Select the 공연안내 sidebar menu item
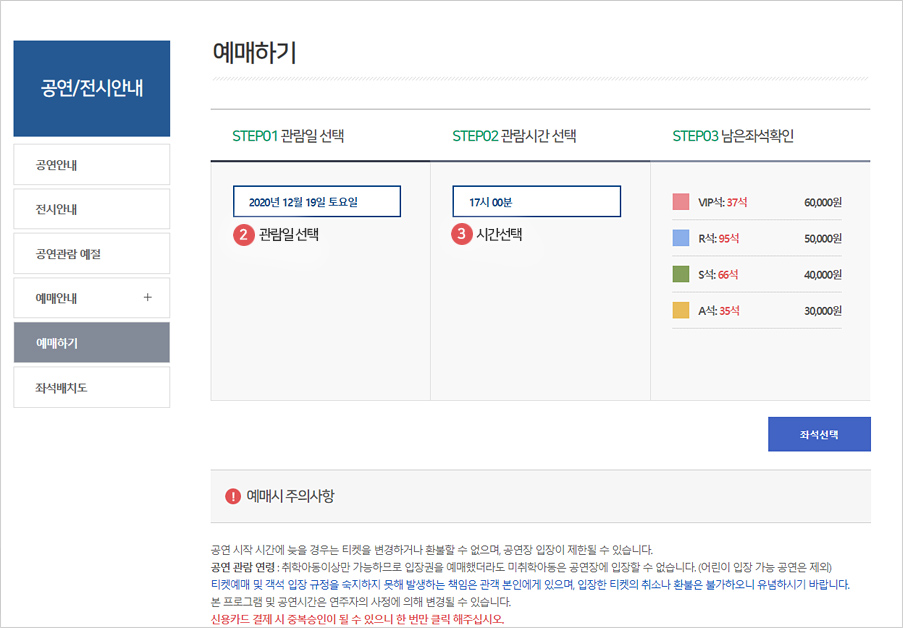The image size is (903, 628). pos(91,164)
